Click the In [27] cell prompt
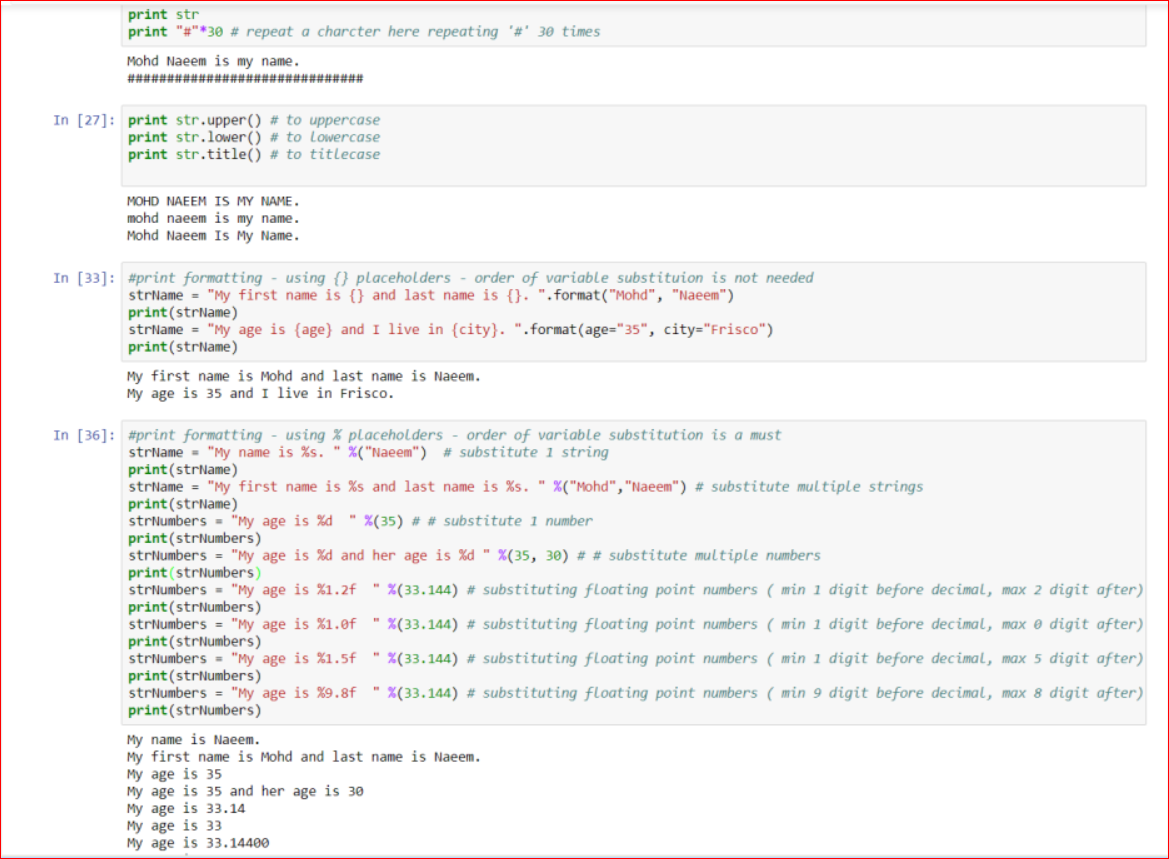Viewport: 1169px width, 859px height. click(84, 120)
